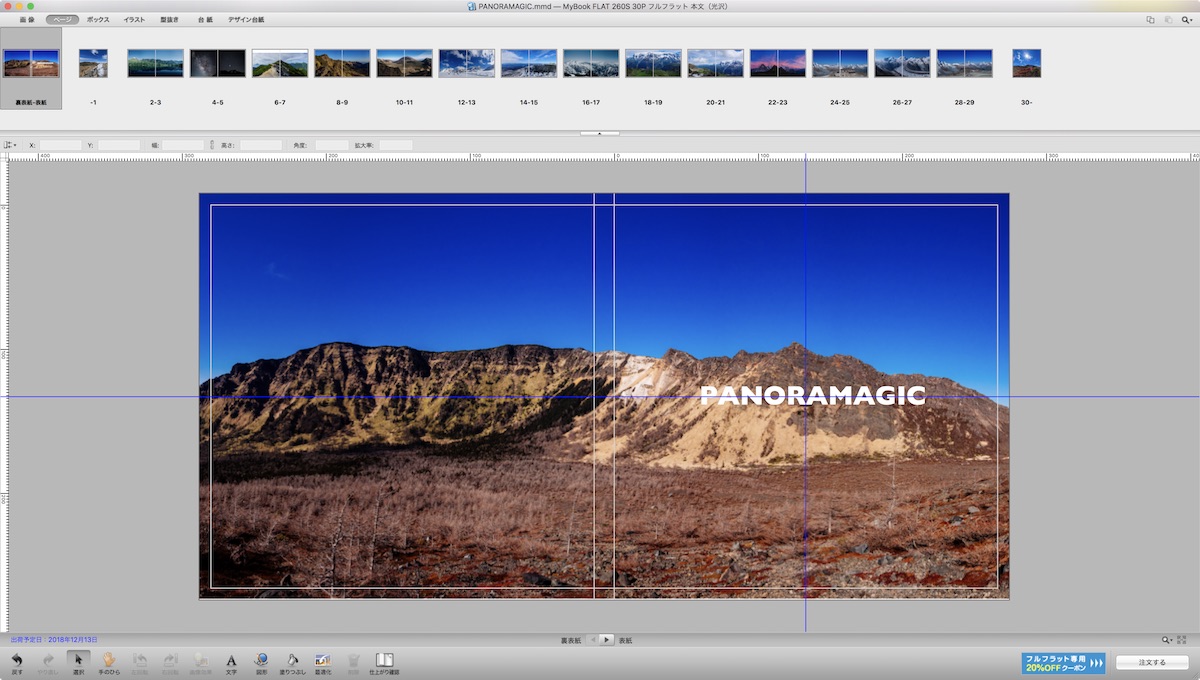Click the 削除 trash can icon
1200x680 pixels.
[353, 660]
